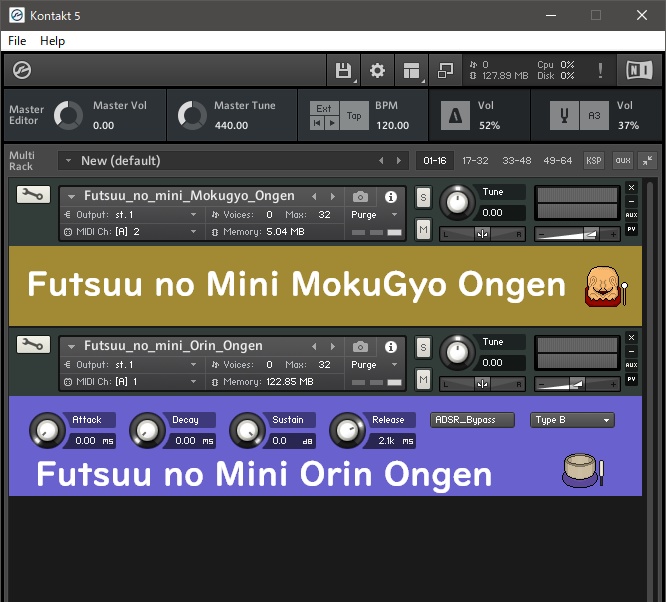The image size is (666, 602).
Task: Load next multi with right arrow
Action: [398, 161]
